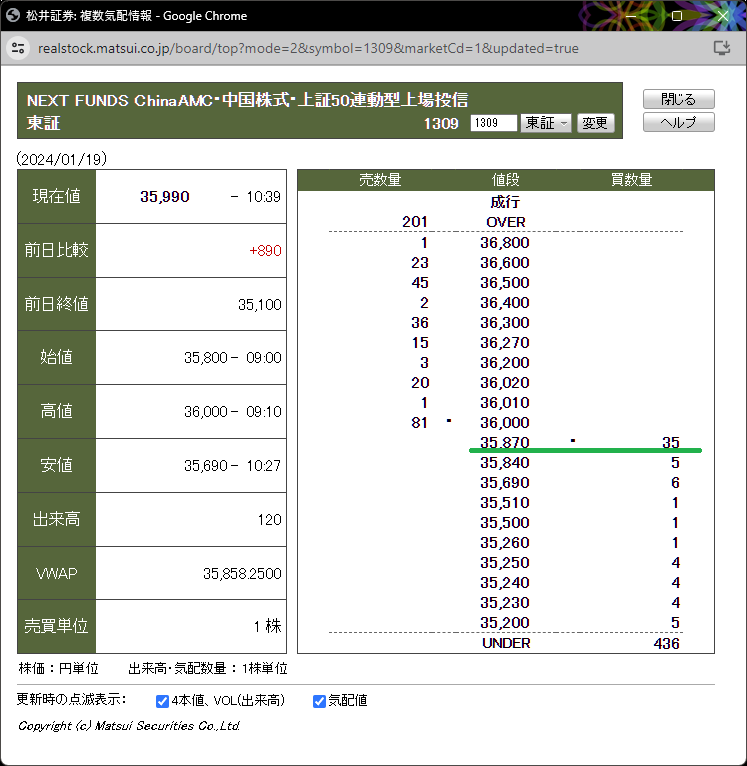Click the best ask price 36,000

[x=505, y=423]
